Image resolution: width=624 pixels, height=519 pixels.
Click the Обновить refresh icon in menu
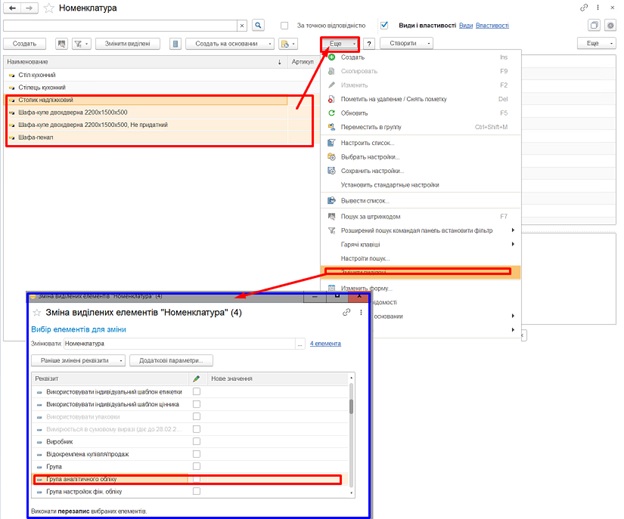coord(331,113)
